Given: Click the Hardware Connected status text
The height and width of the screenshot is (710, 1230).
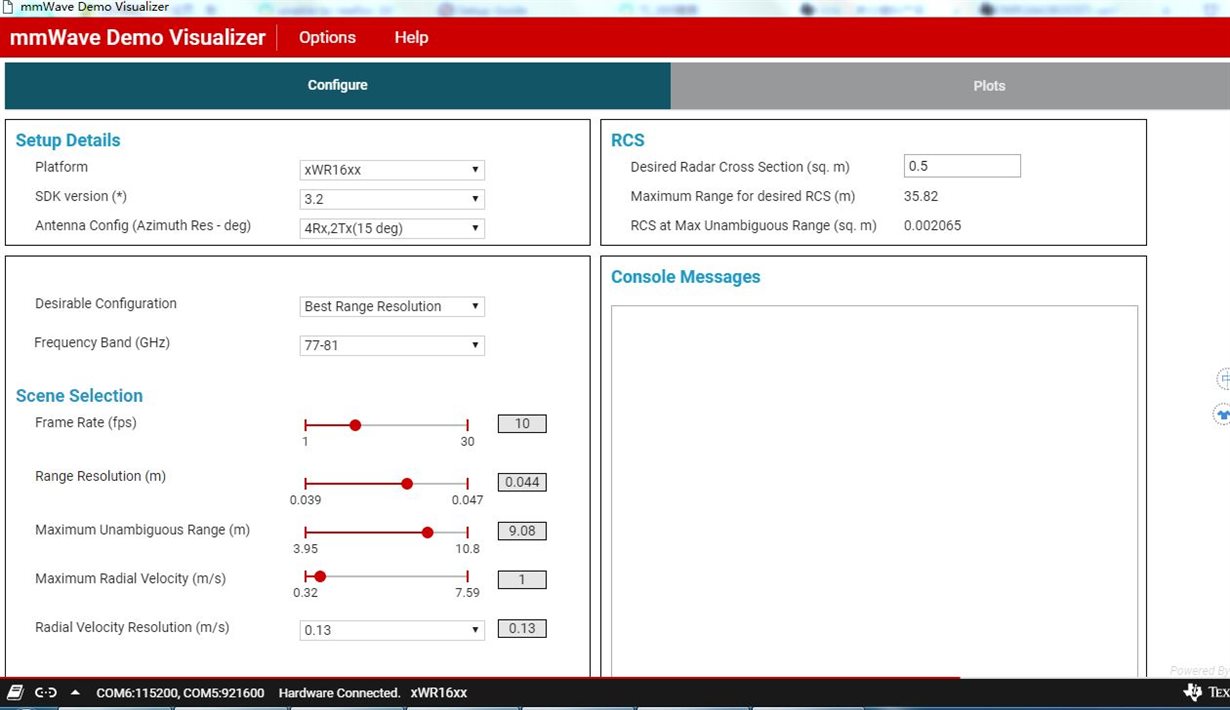Looking at the screenshot, I should (x=339, y=693).
